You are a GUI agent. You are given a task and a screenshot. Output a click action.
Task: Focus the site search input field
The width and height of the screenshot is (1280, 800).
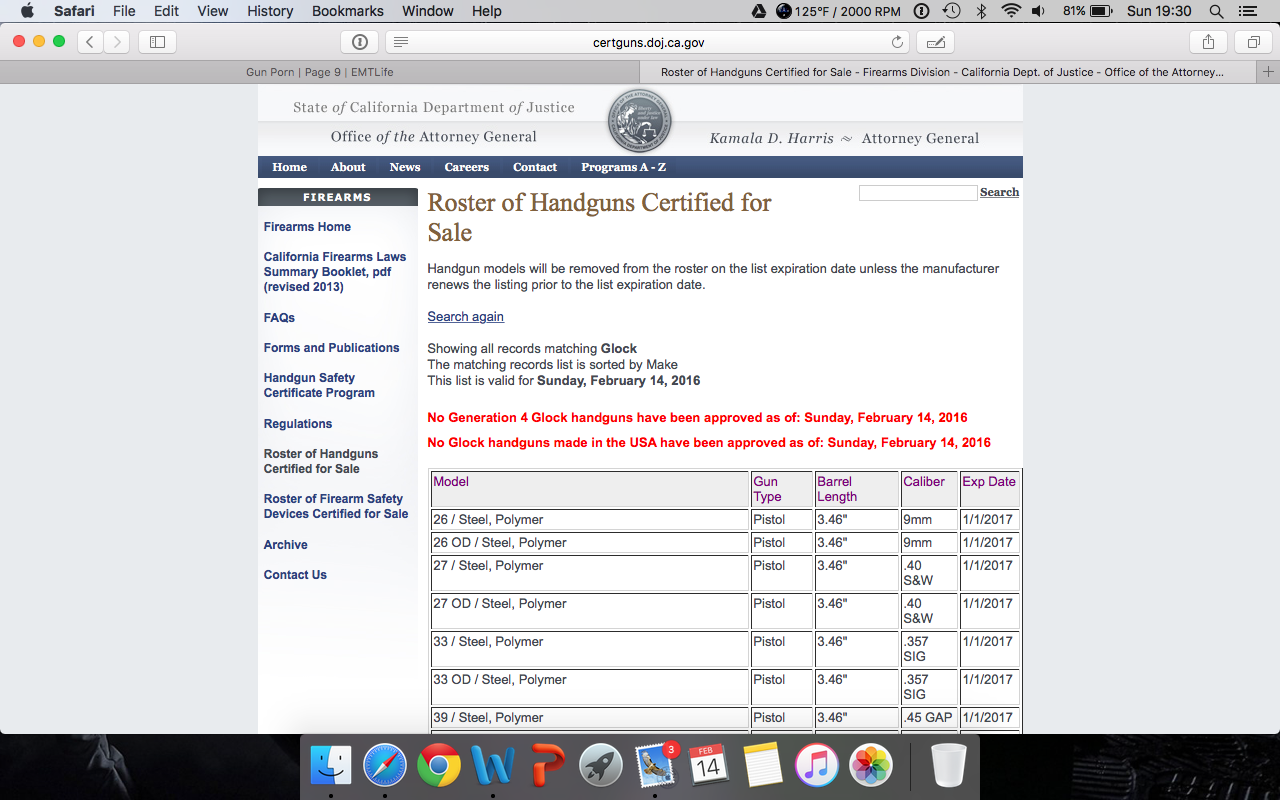pos(918,193)
